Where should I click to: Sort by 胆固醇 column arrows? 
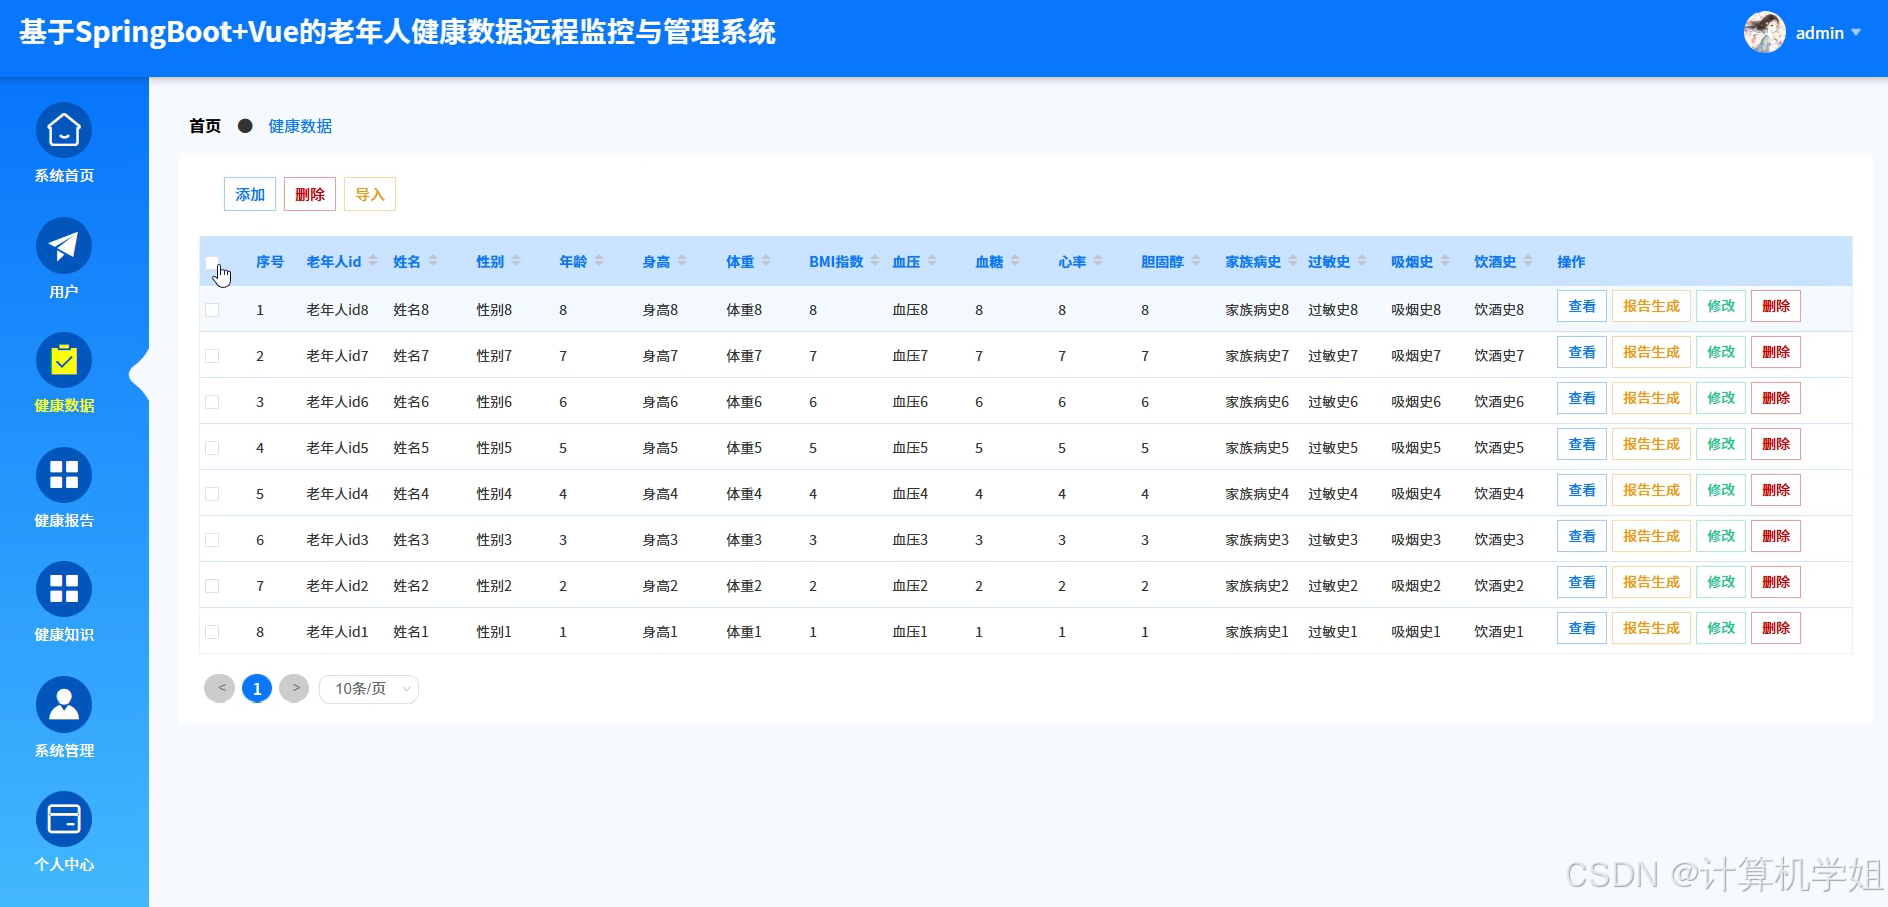point(1196,261)
